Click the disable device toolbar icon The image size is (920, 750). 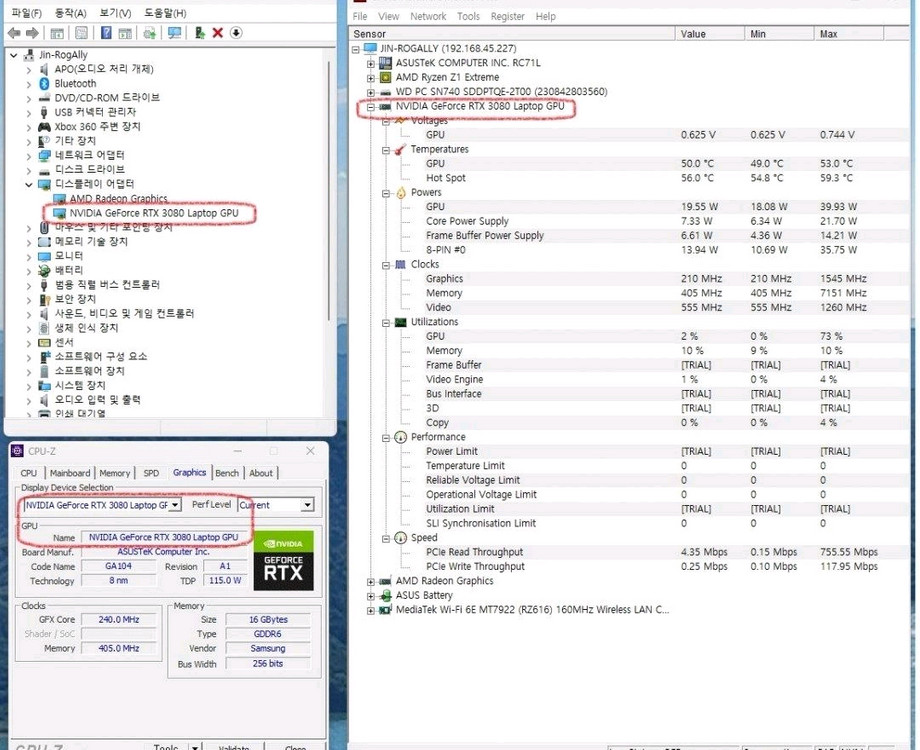236,32
